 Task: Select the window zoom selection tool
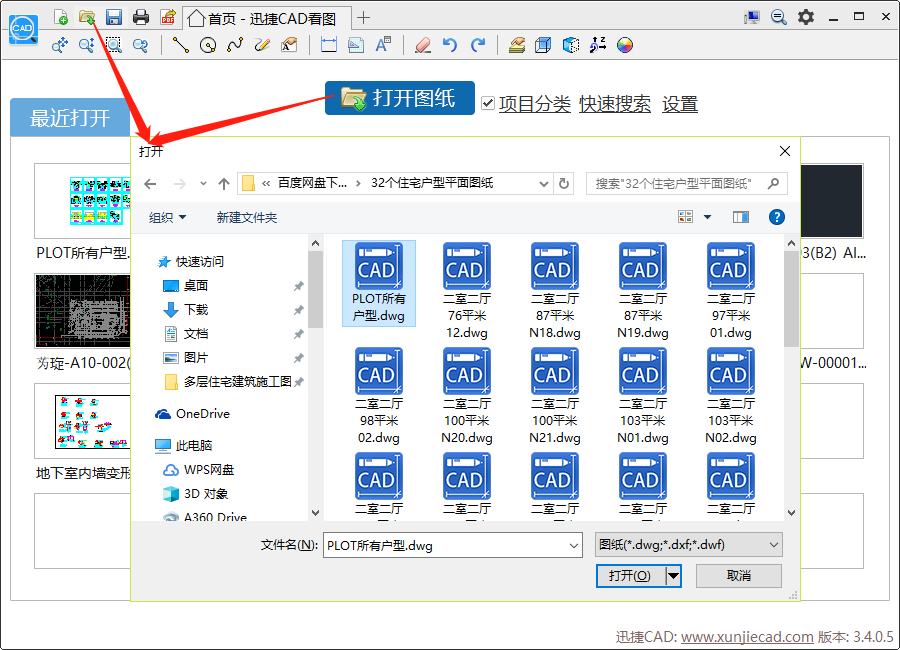tap(114, 45)
